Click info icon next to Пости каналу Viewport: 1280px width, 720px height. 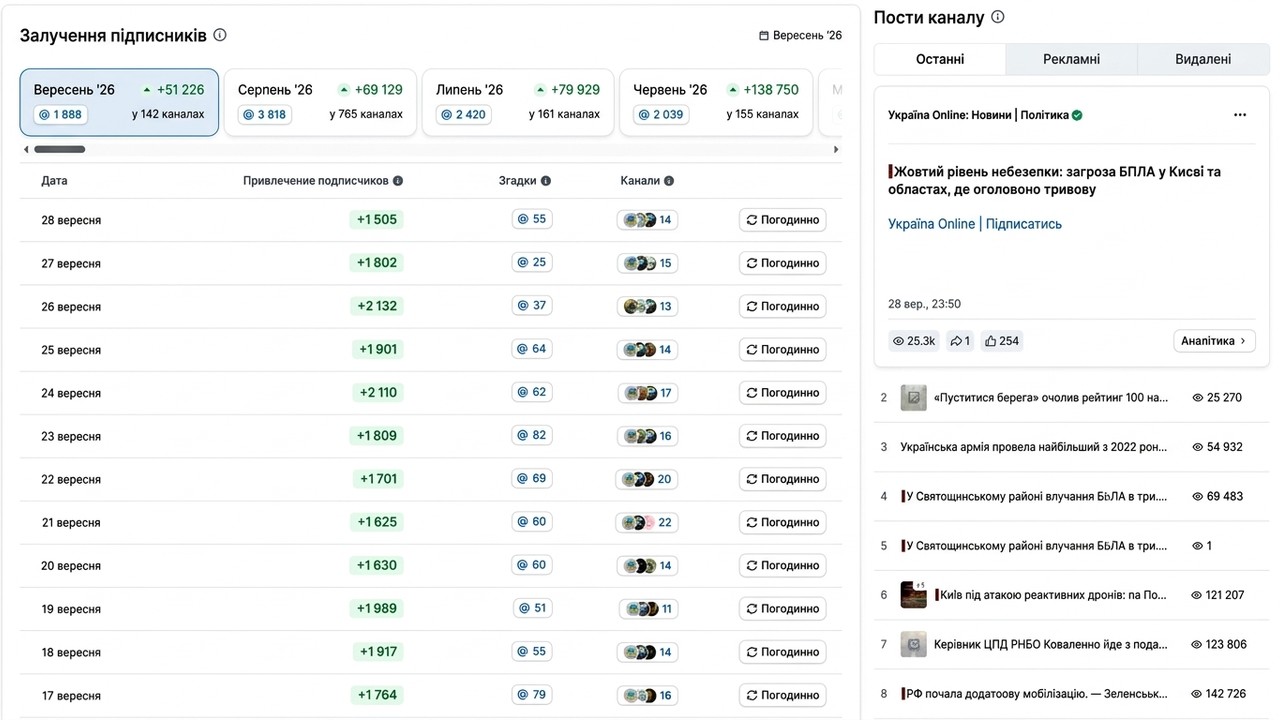(x=997, y=17)
